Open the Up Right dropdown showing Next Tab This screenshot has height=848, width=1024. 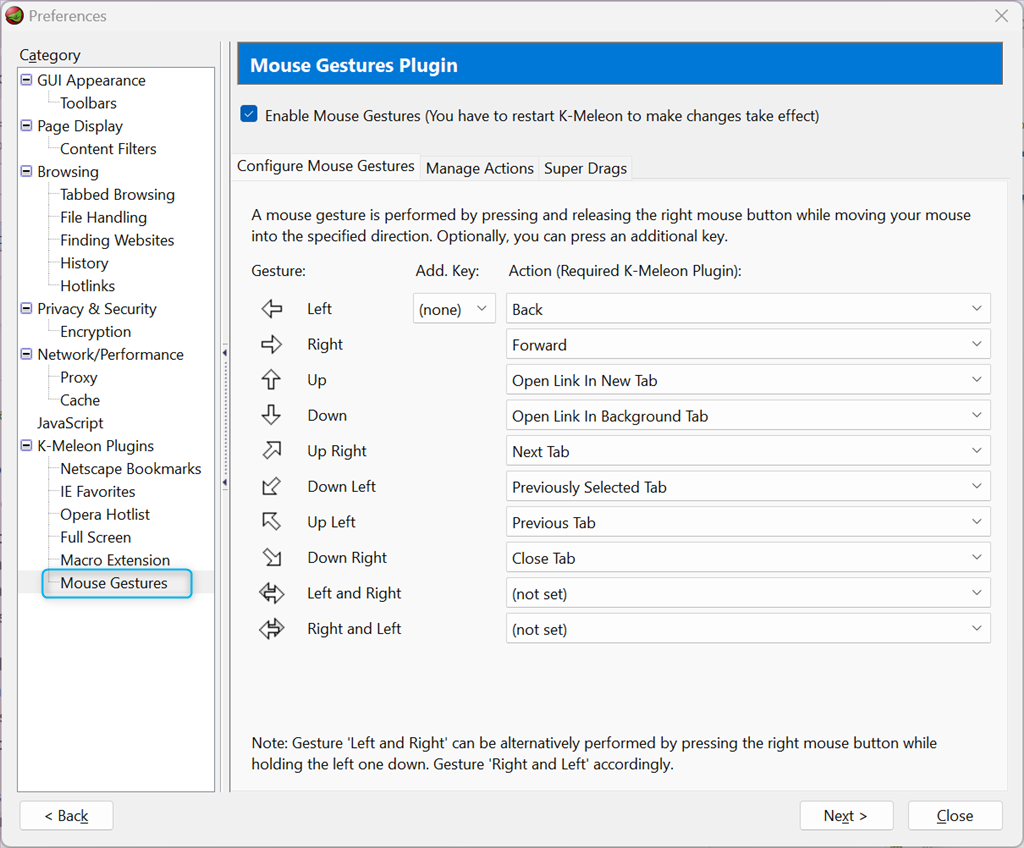click(748, 451)
